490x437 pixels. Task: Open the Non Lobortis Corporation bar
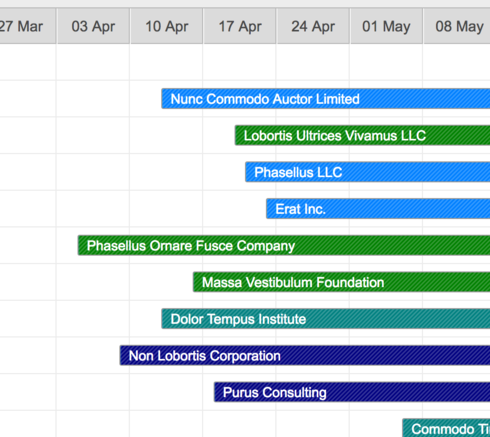click(x=305, y=355)
